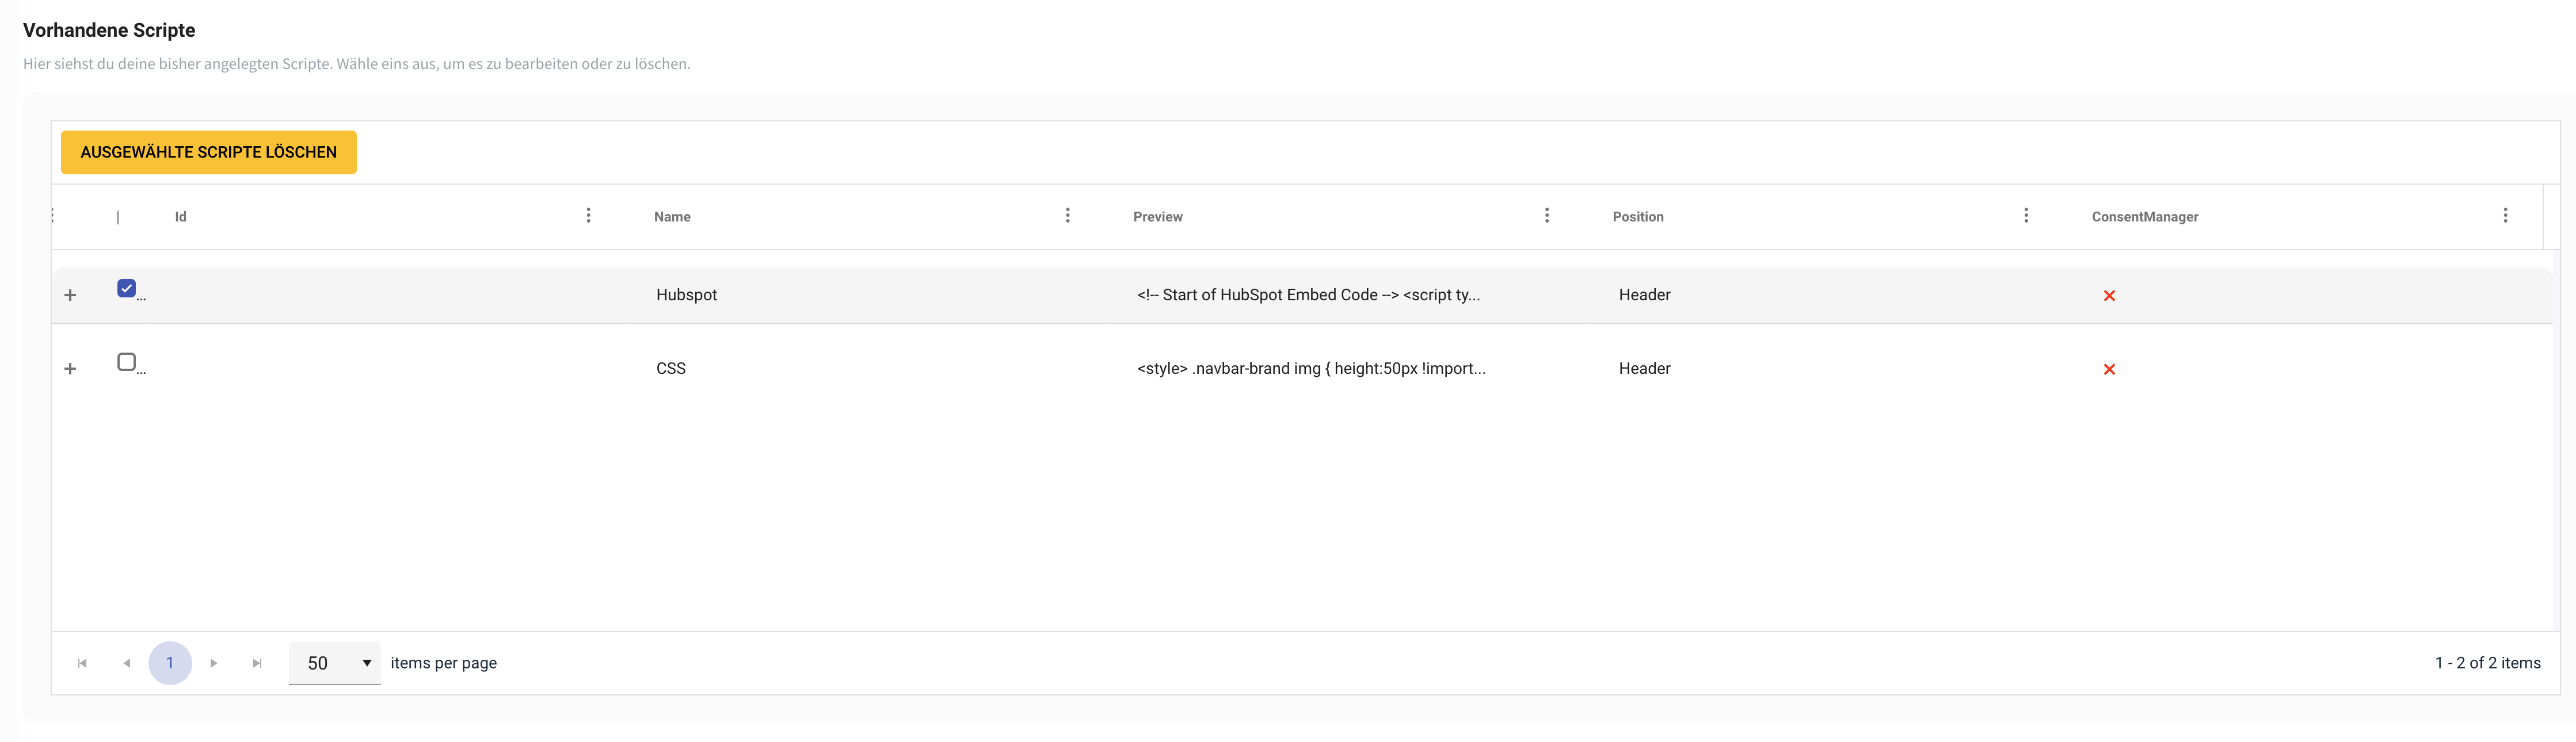Sort by the Name column header

(x=672, y=217)
